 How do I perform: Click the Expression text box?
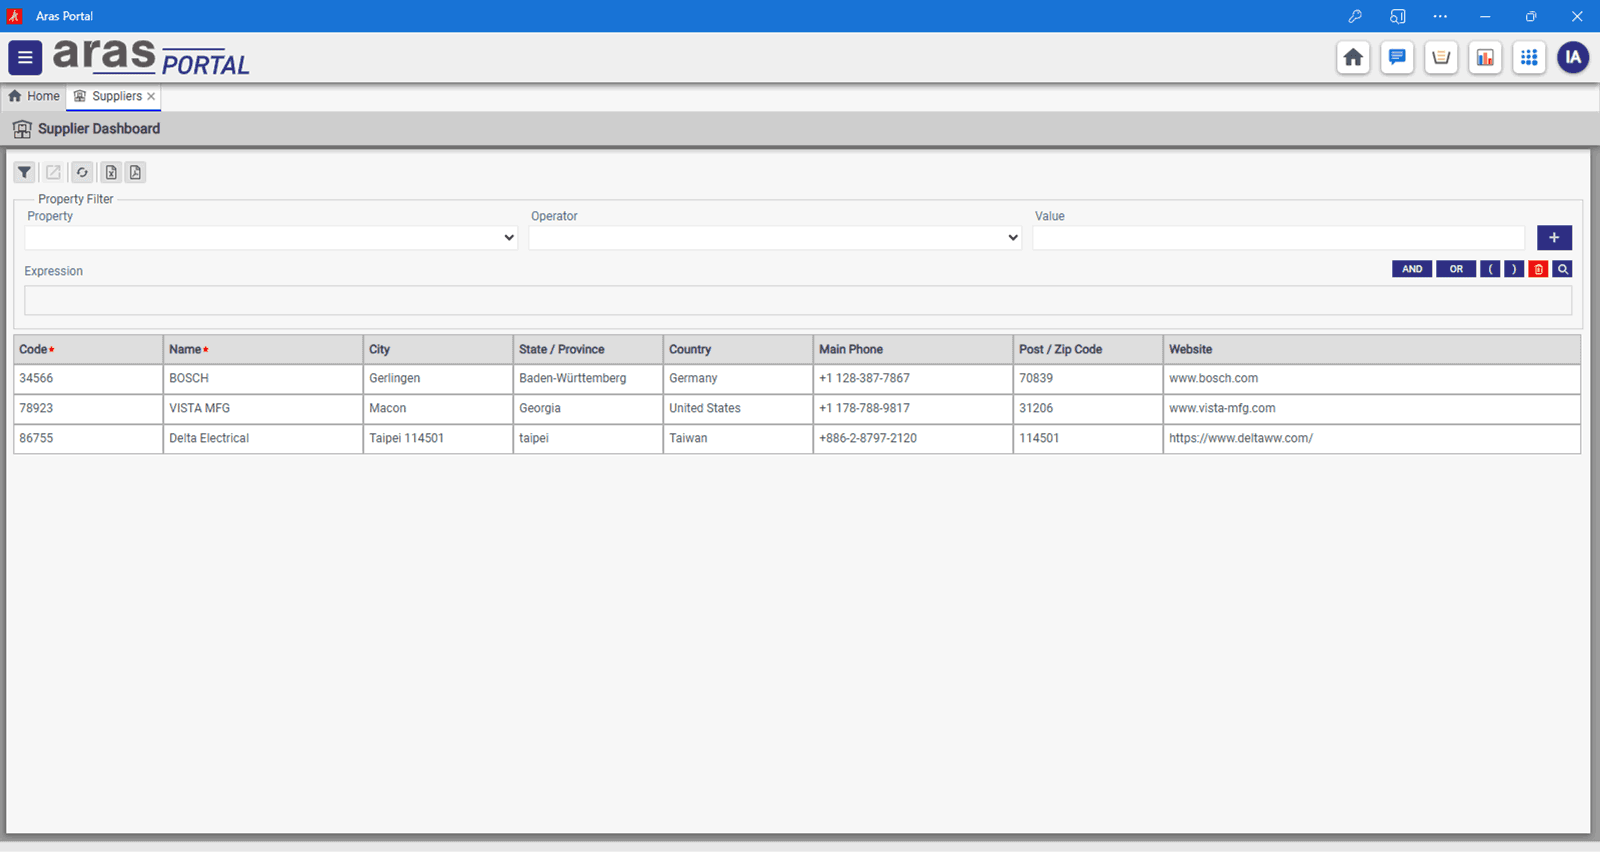coord(798,300)
